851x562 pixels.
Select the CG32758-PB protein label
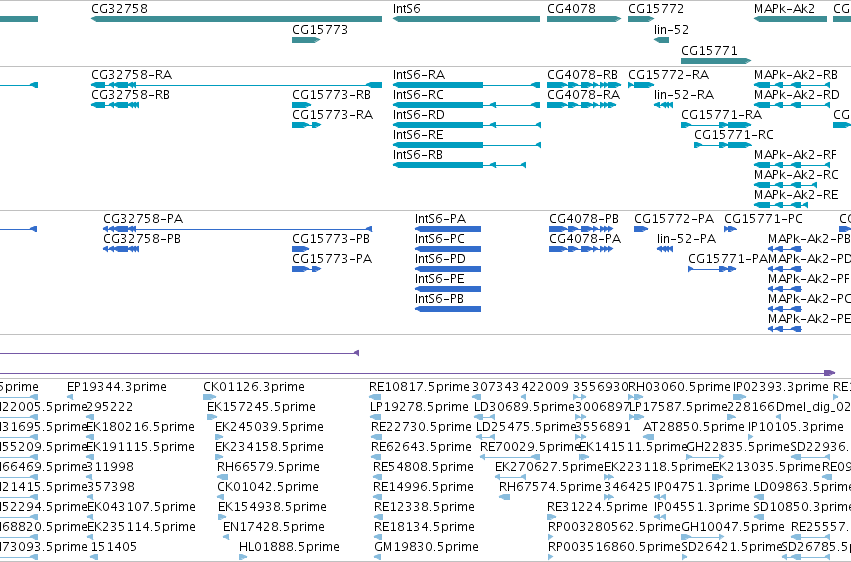click(142, 239)
